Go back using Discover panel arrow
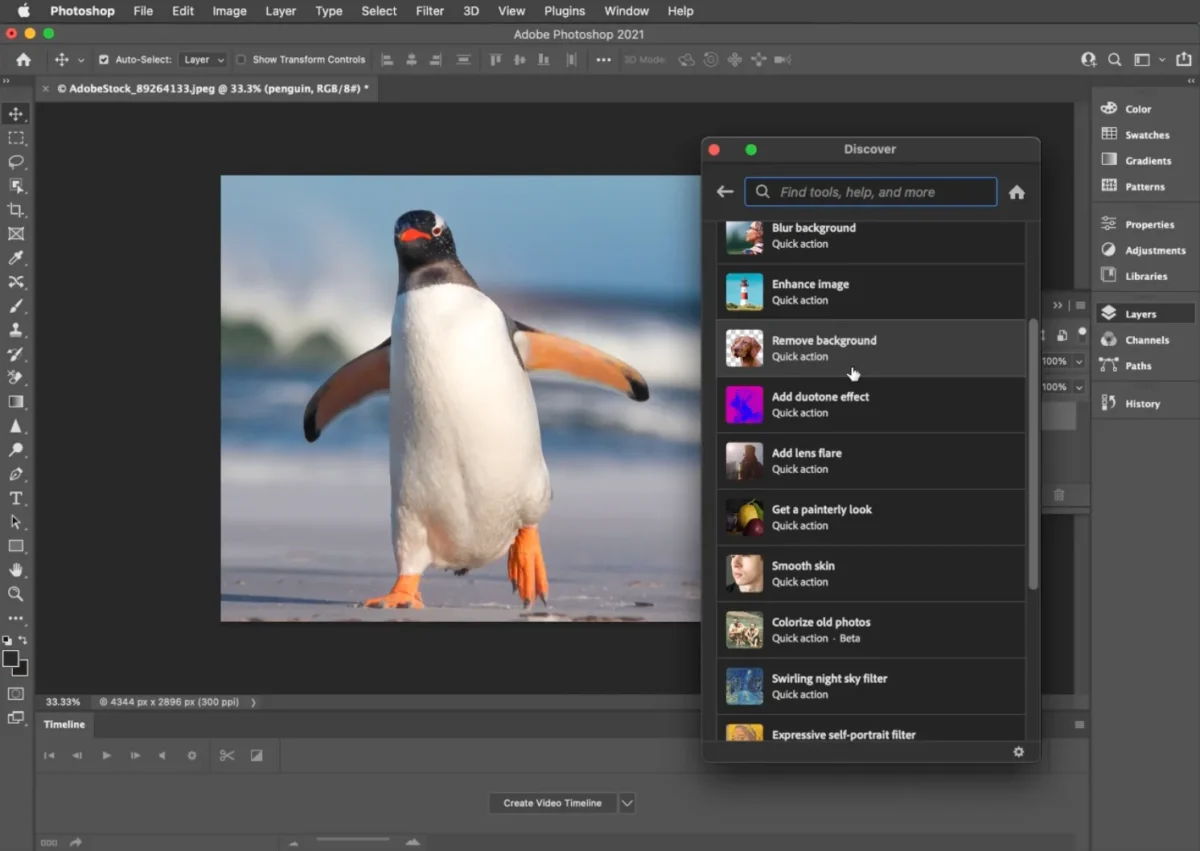Image resolution: width=1200 pixels, height=851 pixels. [x=725, y=192]
